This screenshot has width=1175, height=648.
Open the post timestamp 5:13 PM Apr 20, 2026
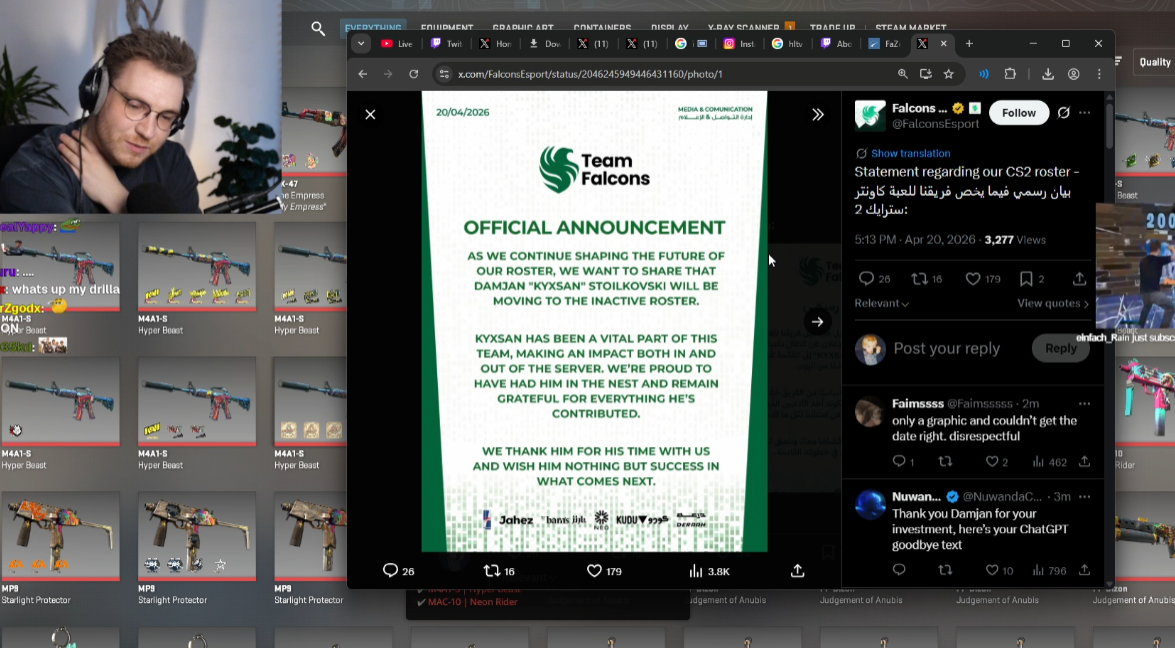pyautogui.click(x=913, y=240)
